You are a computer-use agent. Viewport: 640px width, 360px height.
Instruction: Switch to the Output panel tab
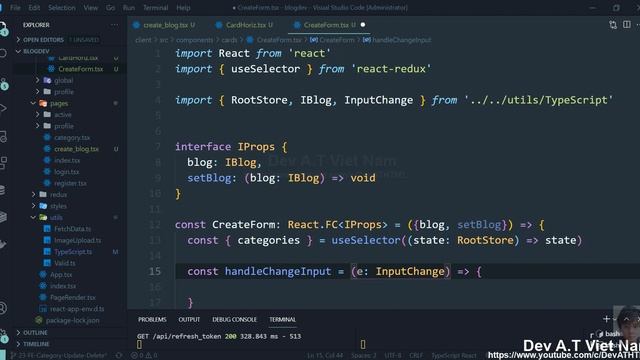(x=189, y=320)
